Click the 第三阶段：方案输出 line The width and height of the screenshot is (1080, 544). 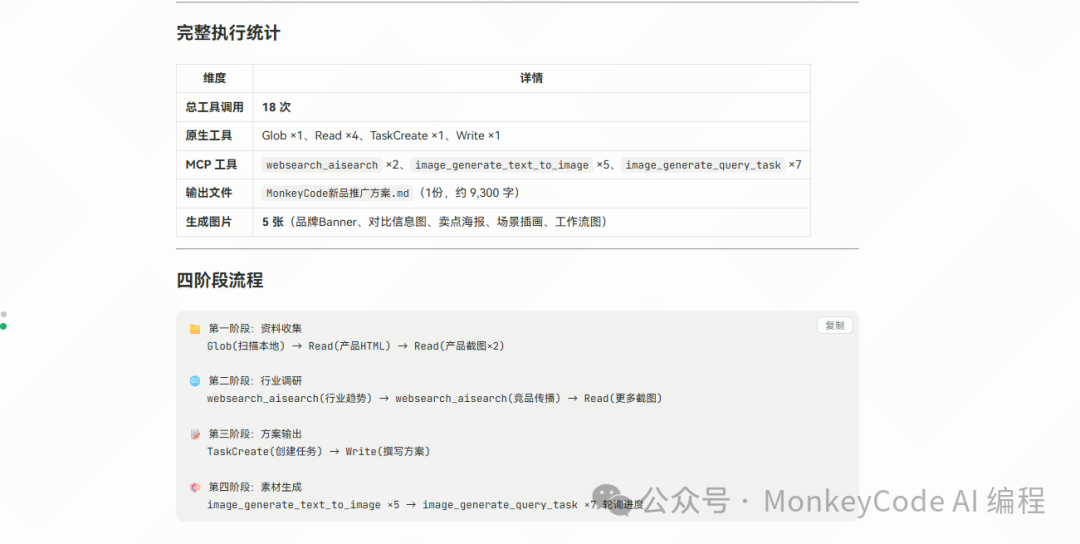coord(255,434)
